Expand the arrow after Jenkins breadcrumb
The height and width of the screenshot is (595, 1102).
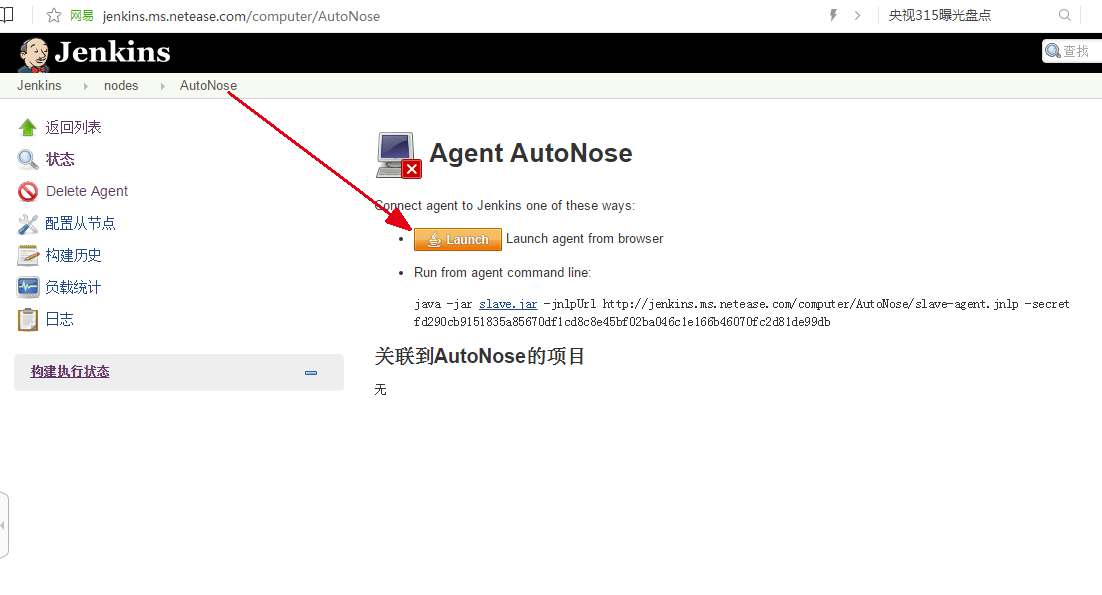pos(86,86)
